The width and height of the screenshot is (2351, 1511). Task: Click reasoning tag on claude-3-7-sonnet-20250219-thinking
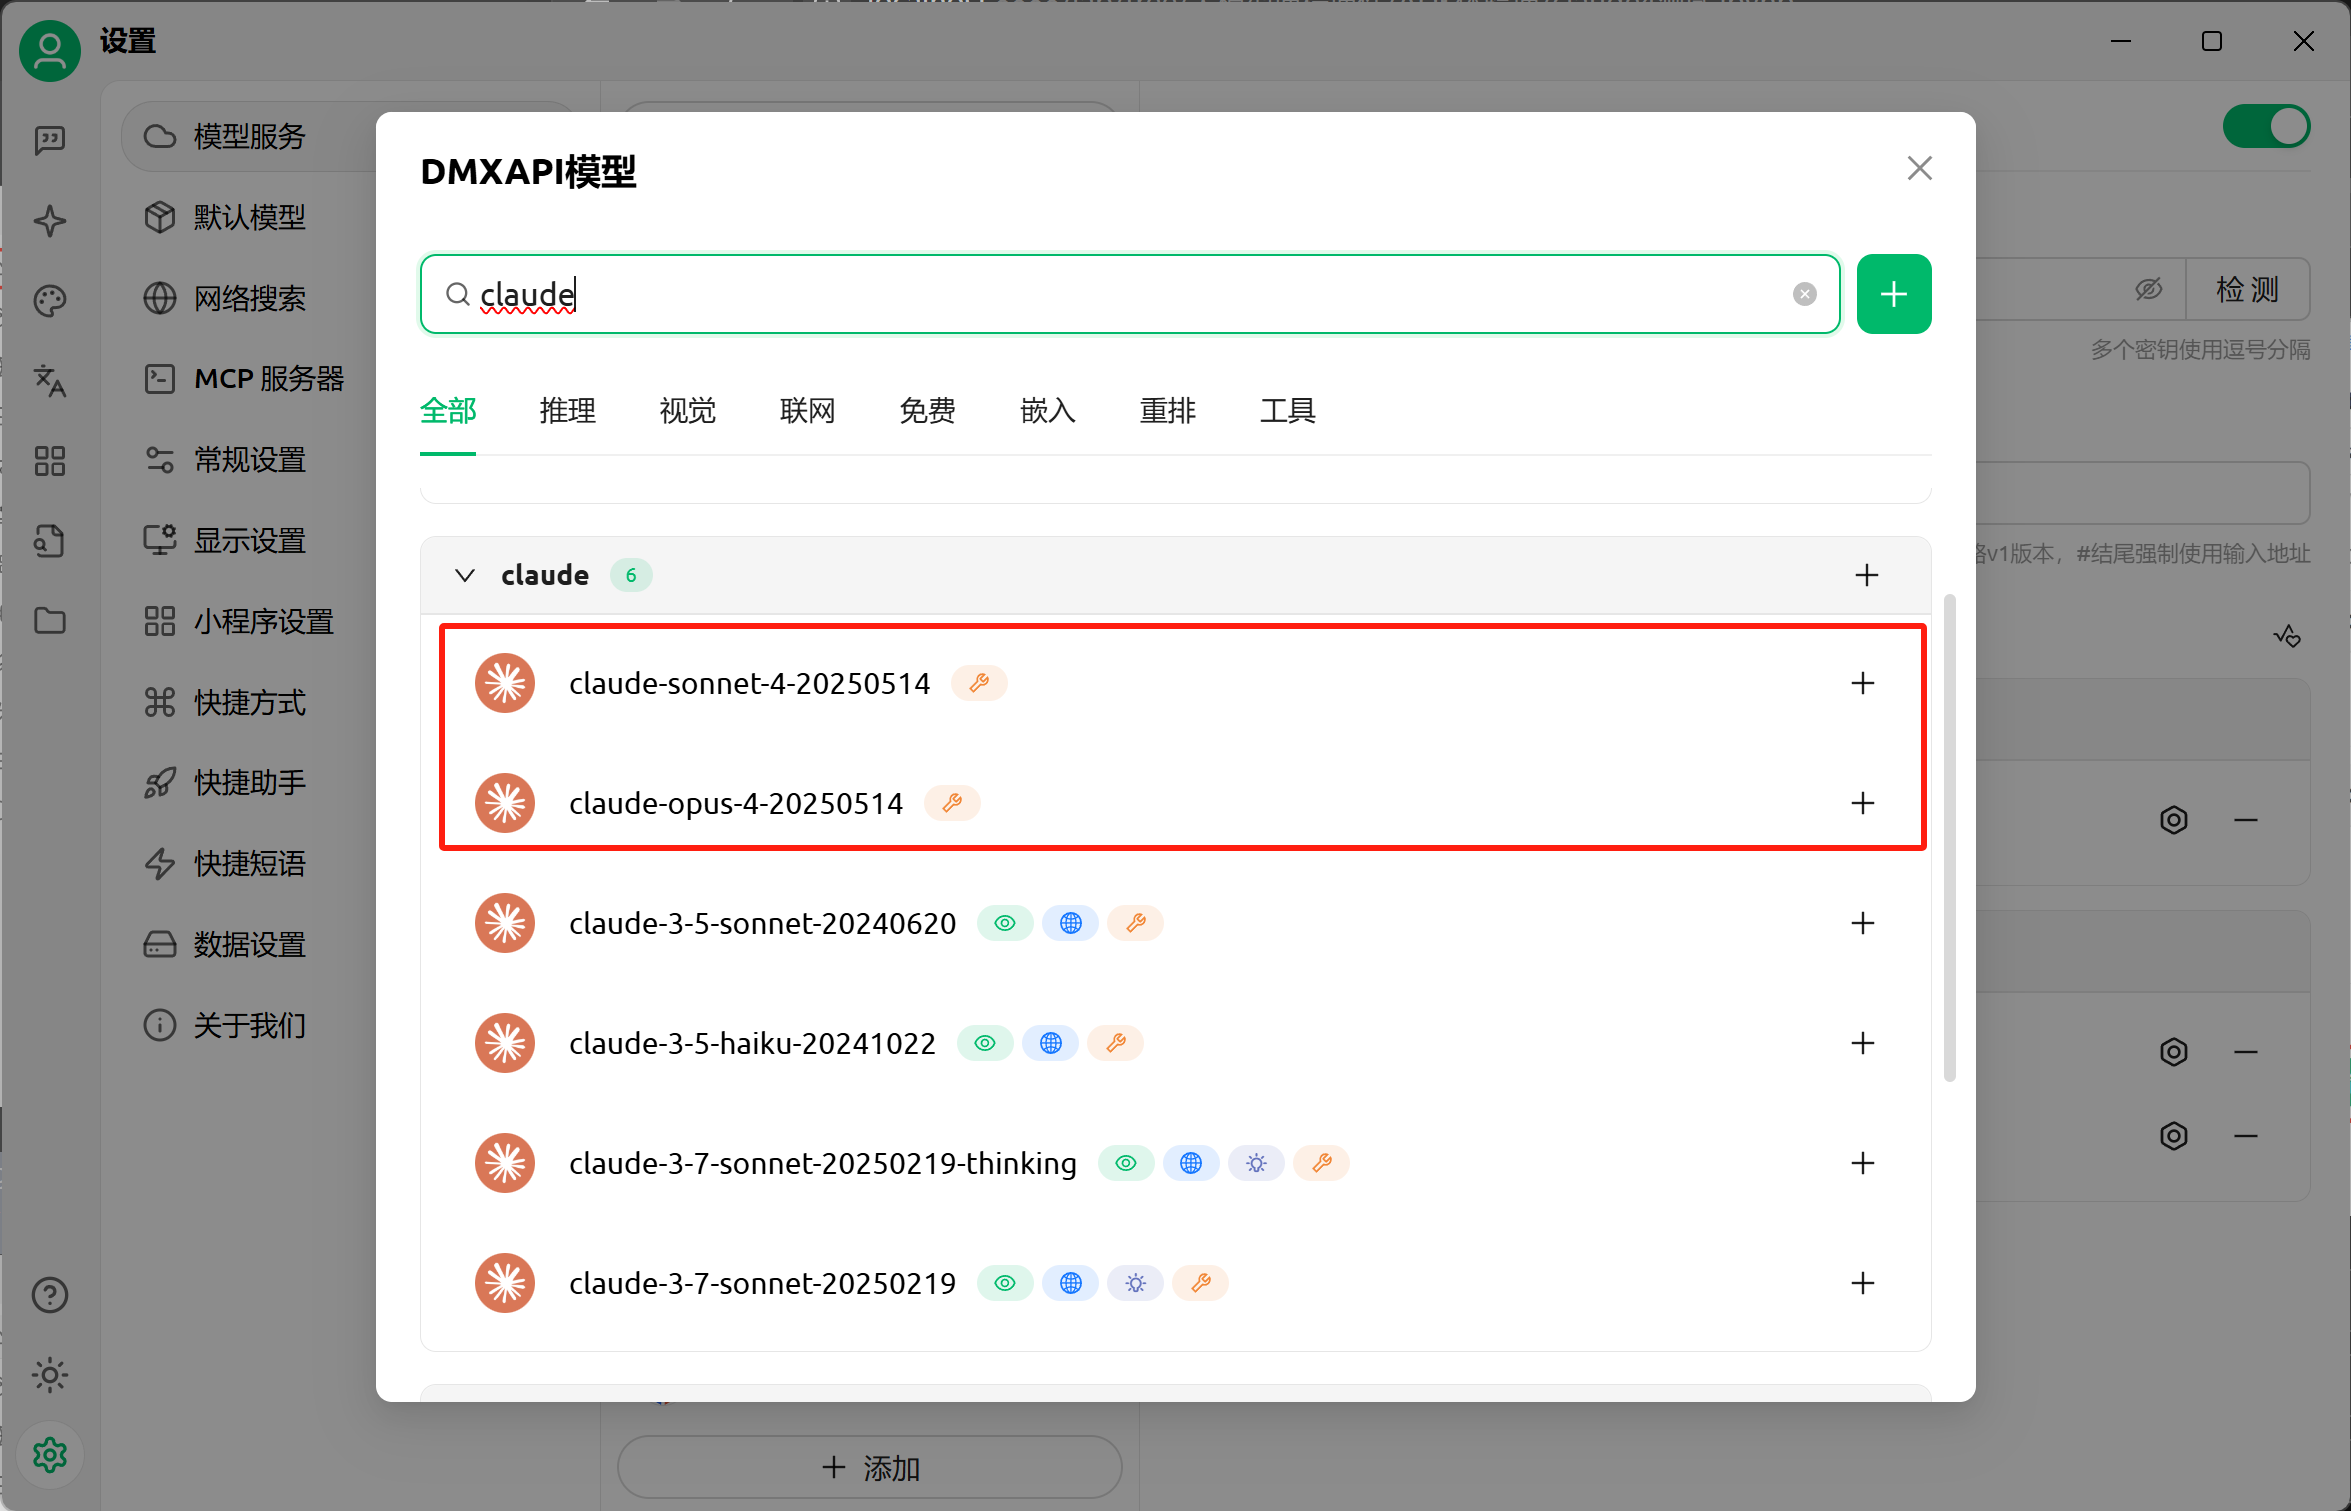1256,1163
